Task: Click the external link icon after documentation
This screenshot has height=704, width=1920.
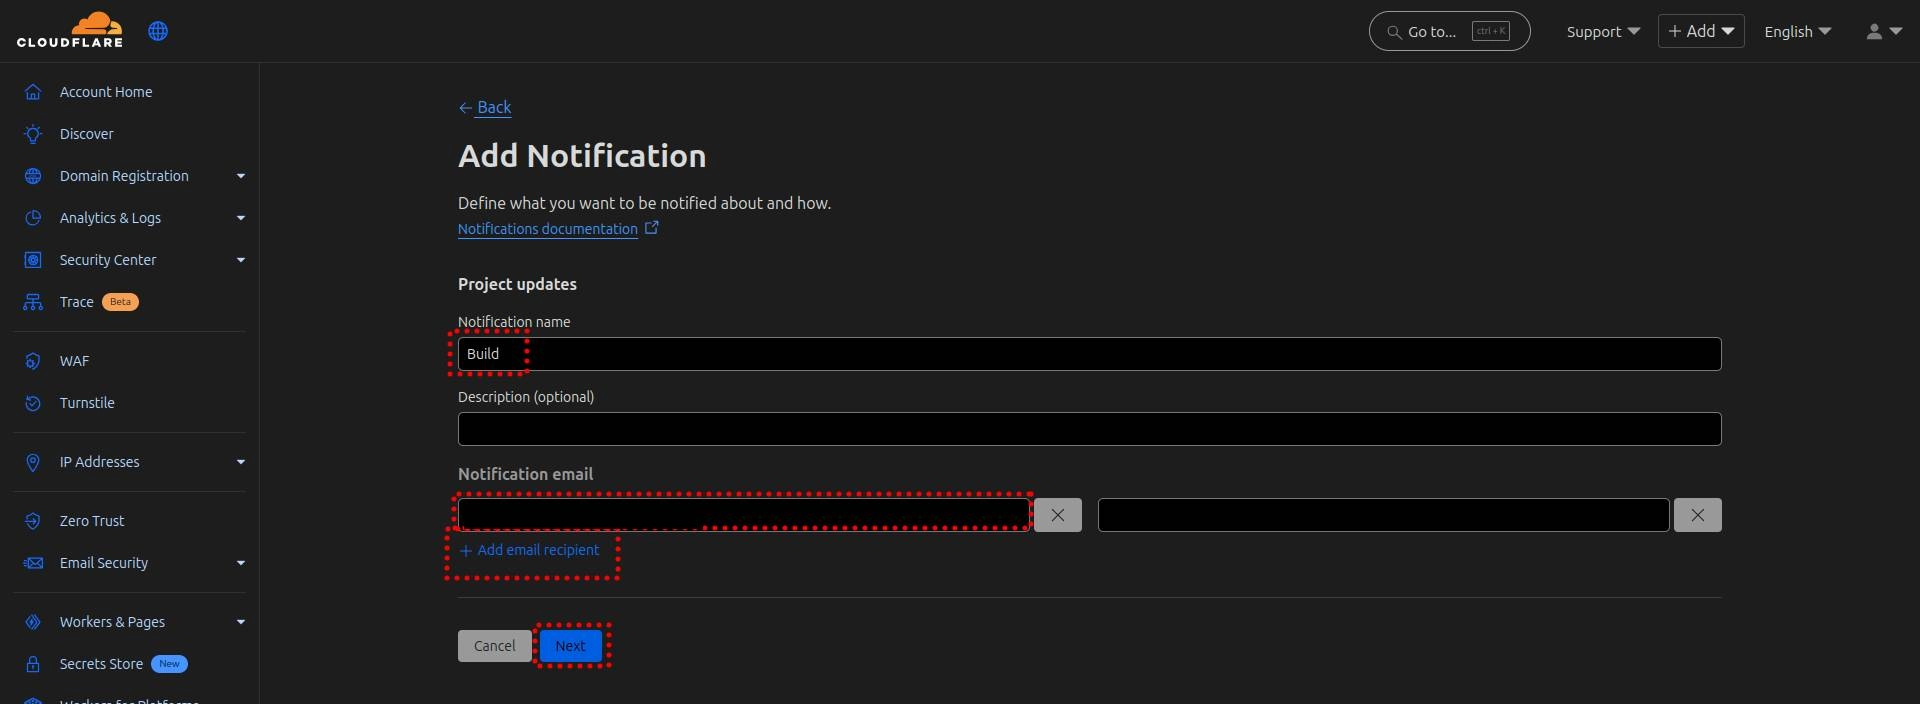Action: pos(651,228)
